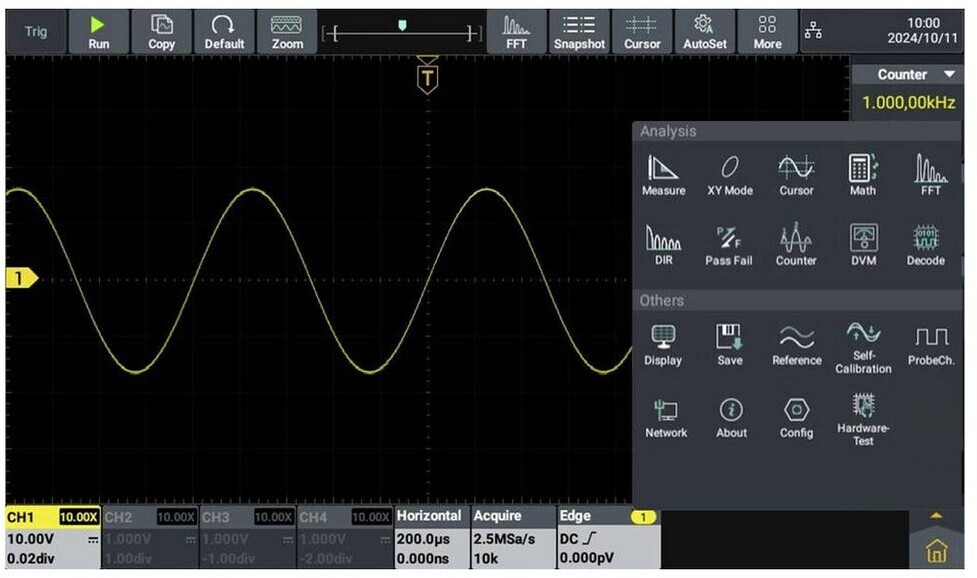The image size is (977, 578).
Task: Launch the Pass Fail test
Action: (x=729, y=246)
